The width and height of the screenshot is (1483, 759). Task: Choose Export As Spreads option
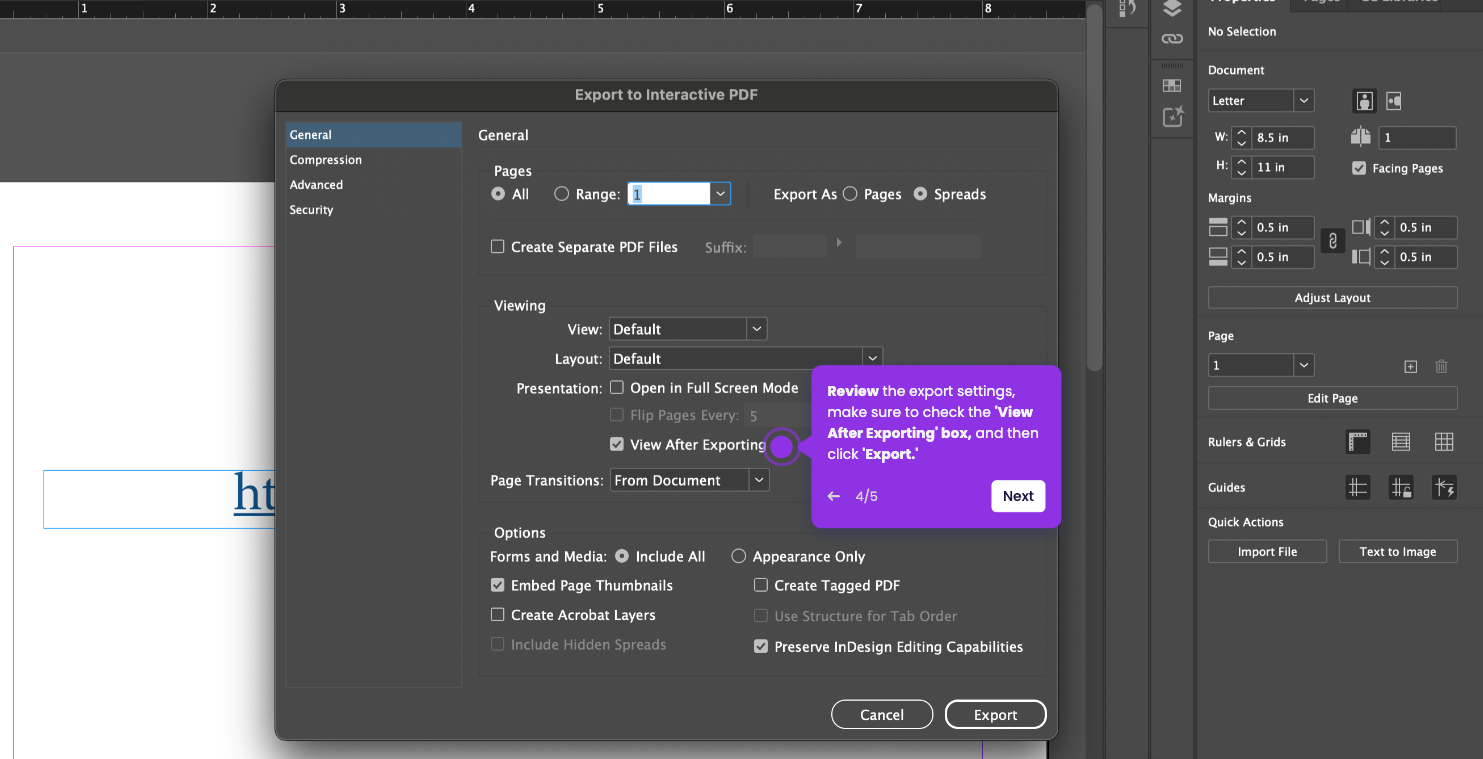click(x=920, y=194)
